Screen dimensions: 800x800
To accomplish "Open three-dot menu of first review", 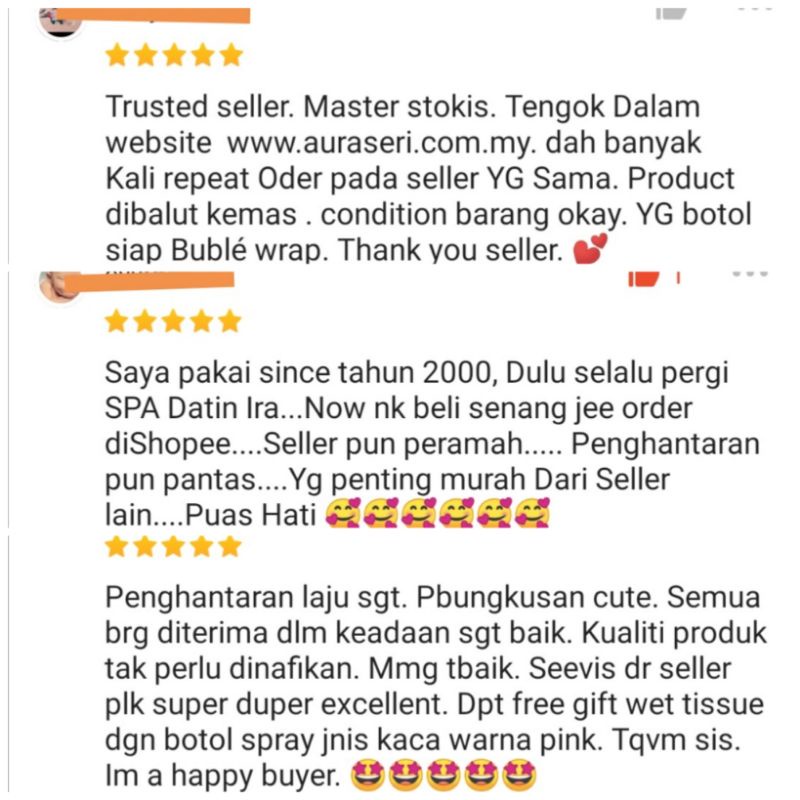I will pos(756,10).
